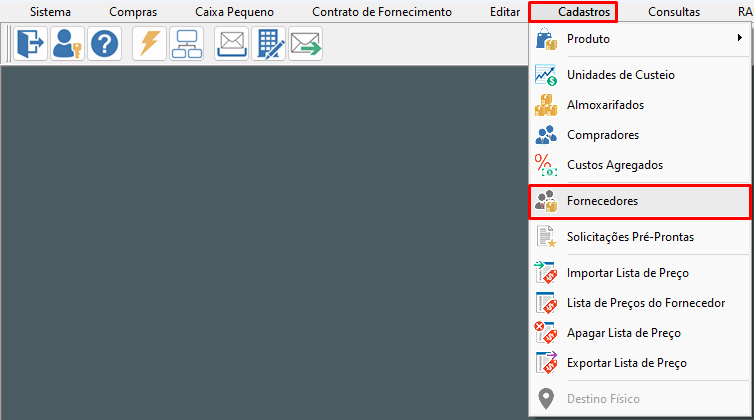Open the Consultas menu

point(674,12)
